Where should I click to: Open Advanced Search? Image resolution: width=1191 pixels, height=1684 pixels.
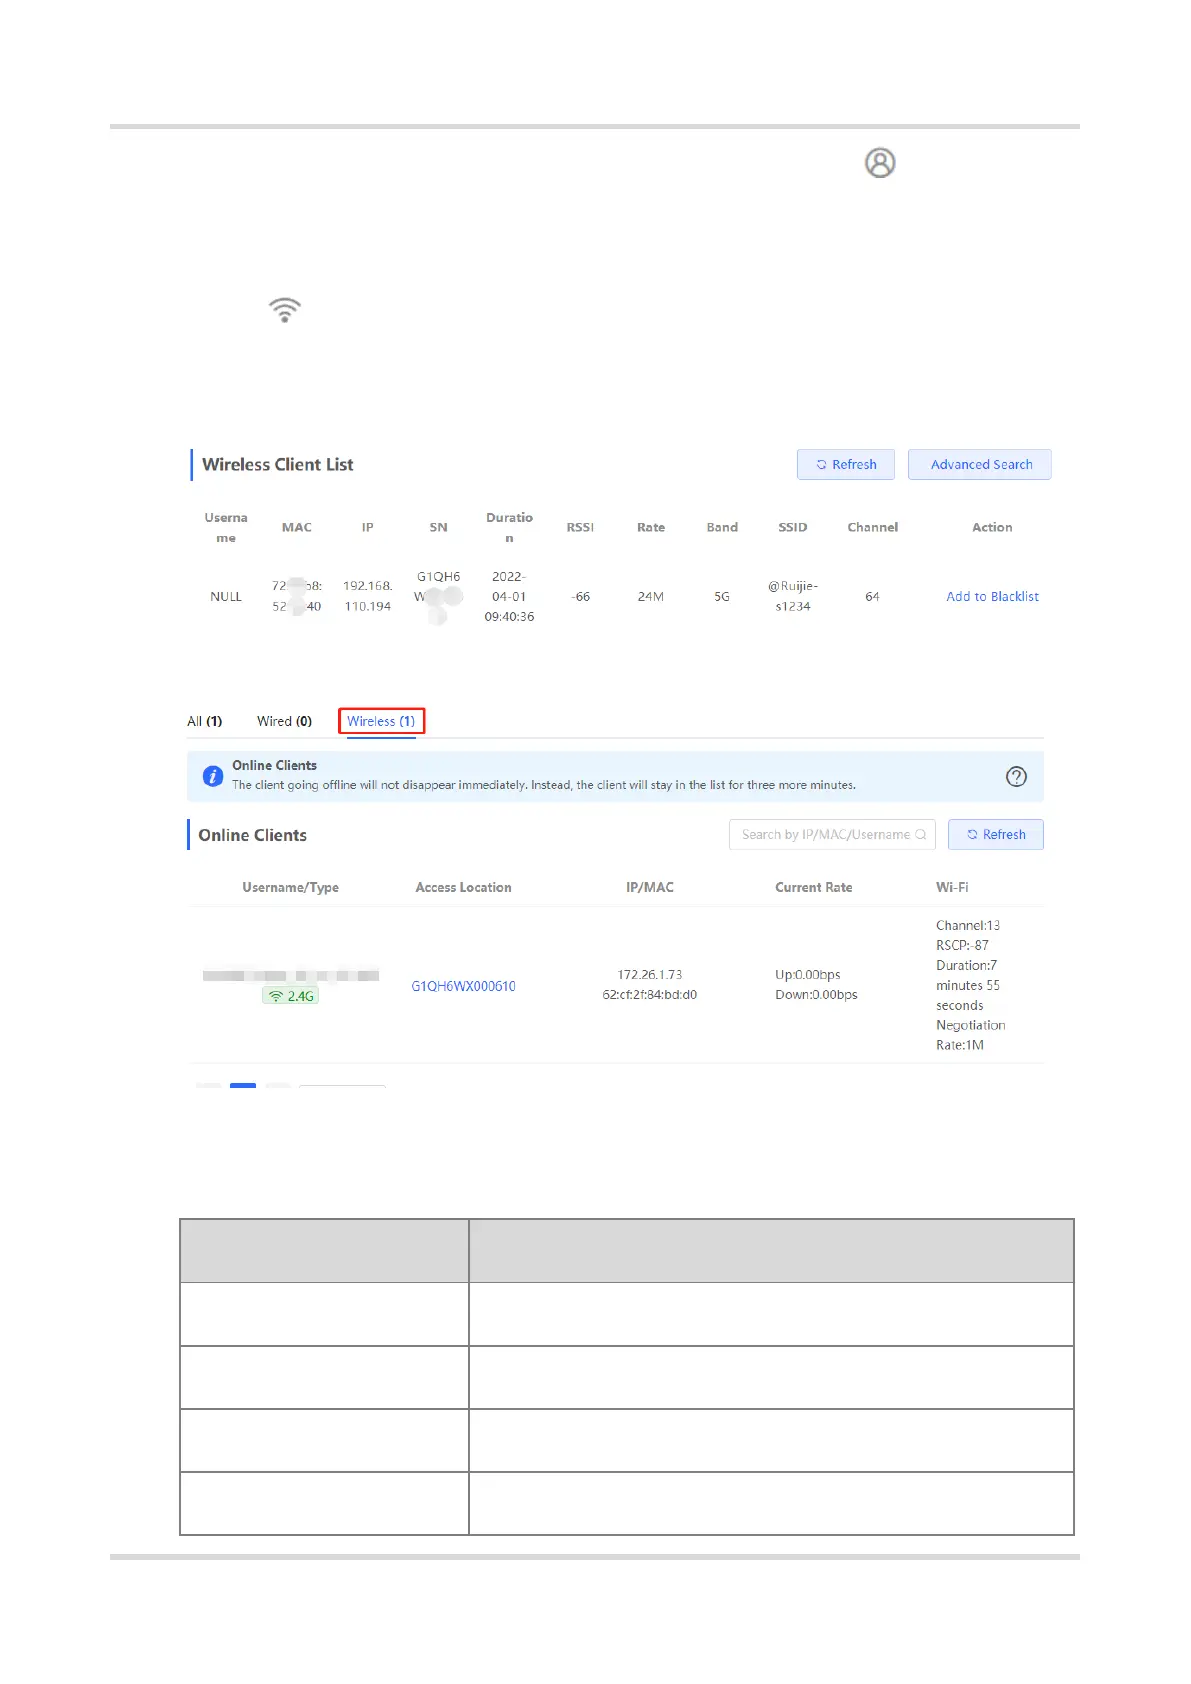tap(980, 464)
